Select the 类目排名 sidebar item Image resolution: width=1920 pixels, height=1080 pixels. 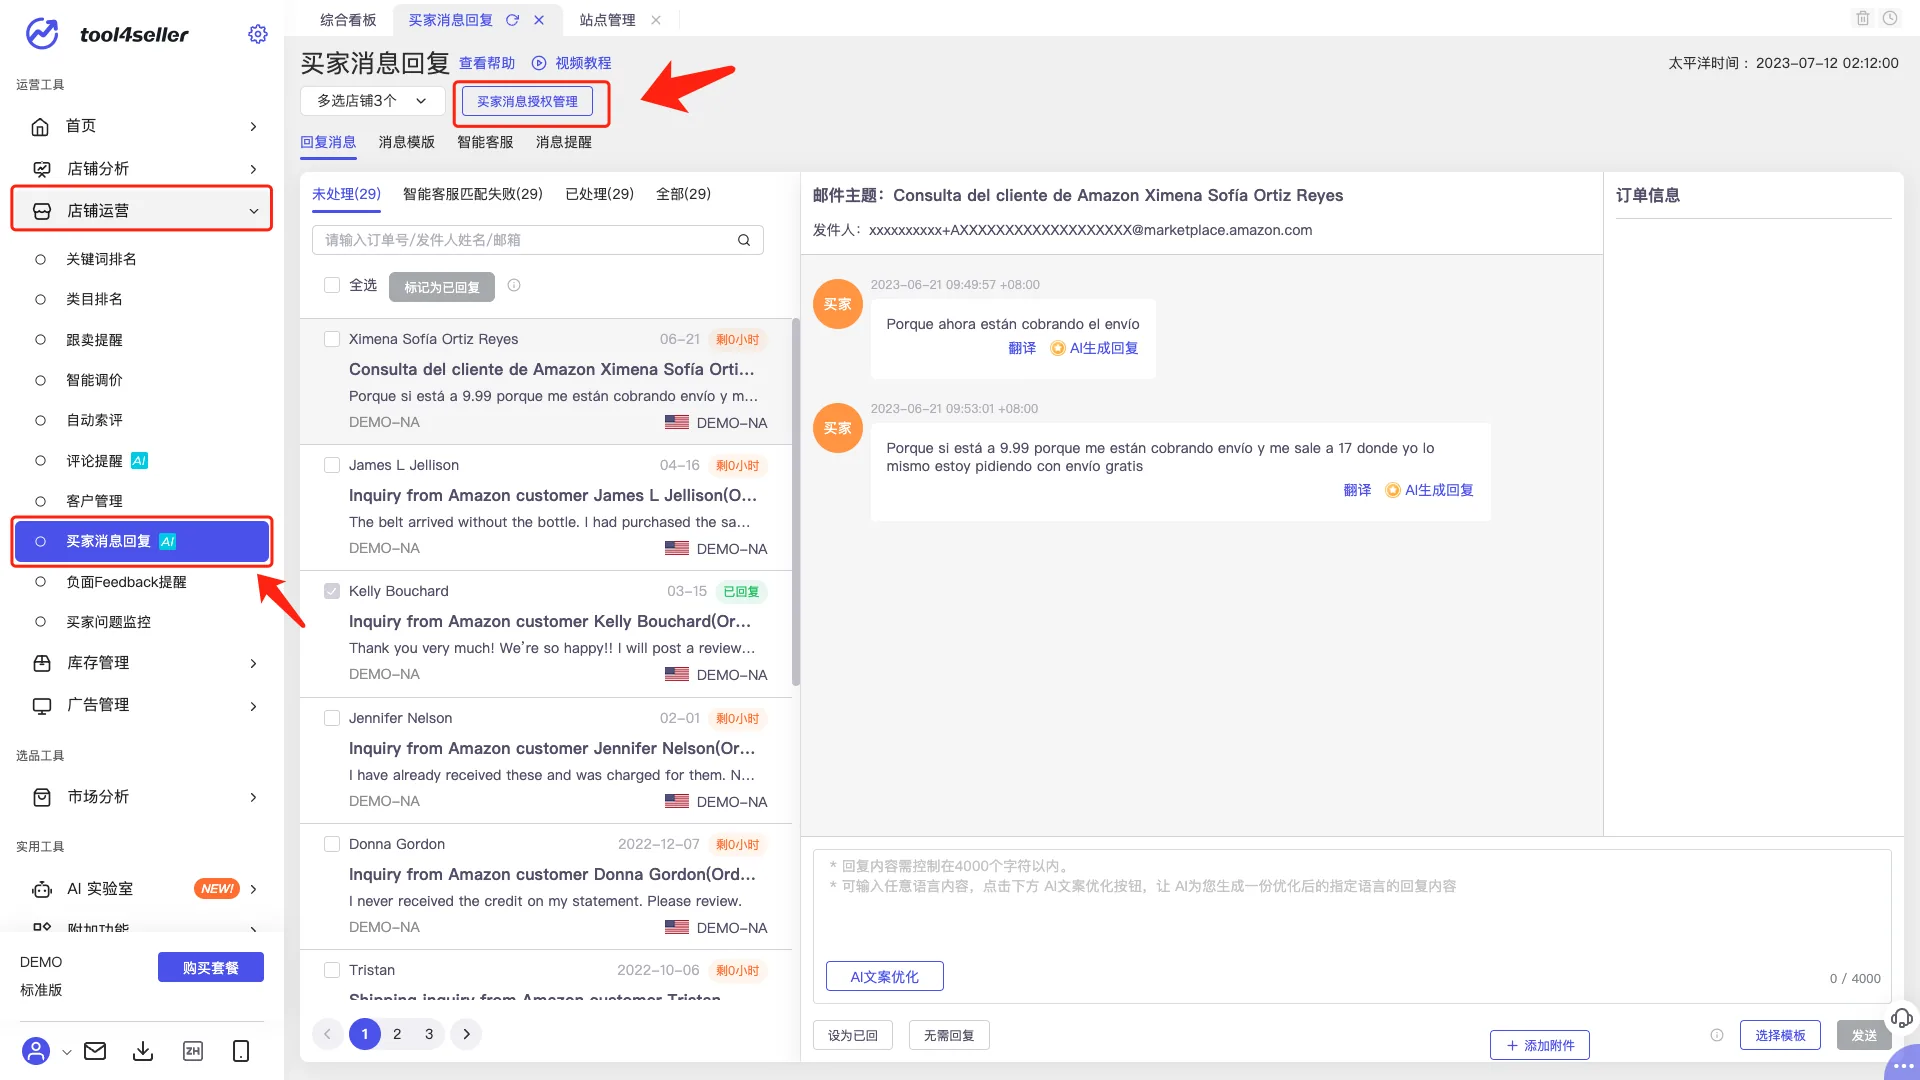click(x=142, y=299)
